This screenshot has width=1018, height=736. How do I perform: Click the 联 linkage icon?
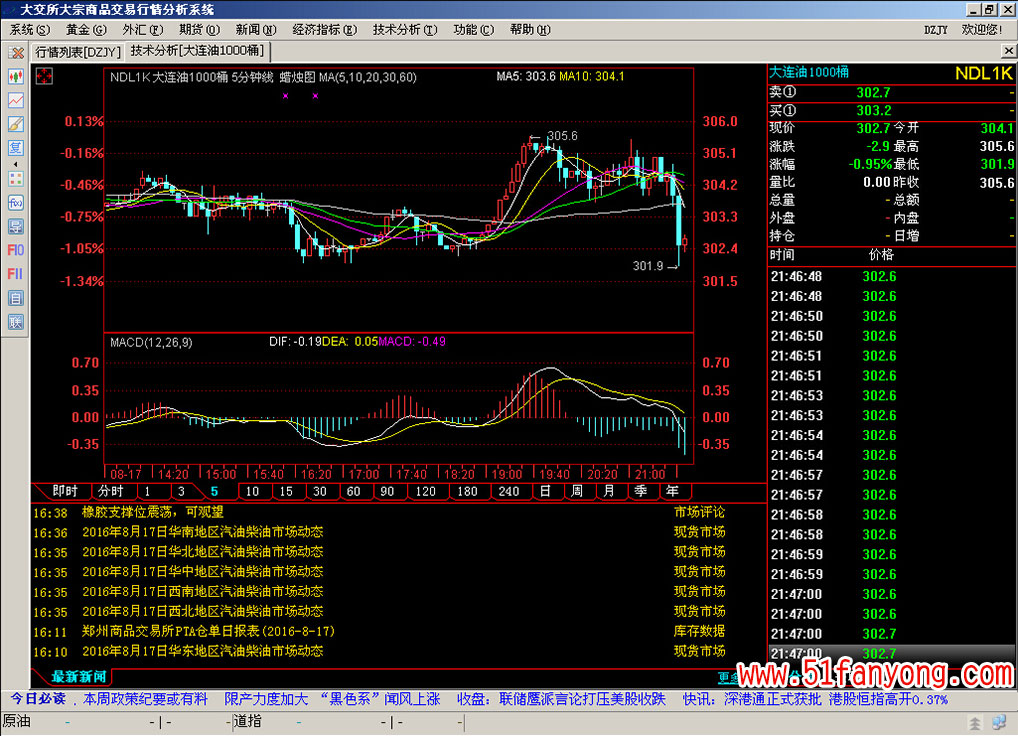[x=16, y=322]
